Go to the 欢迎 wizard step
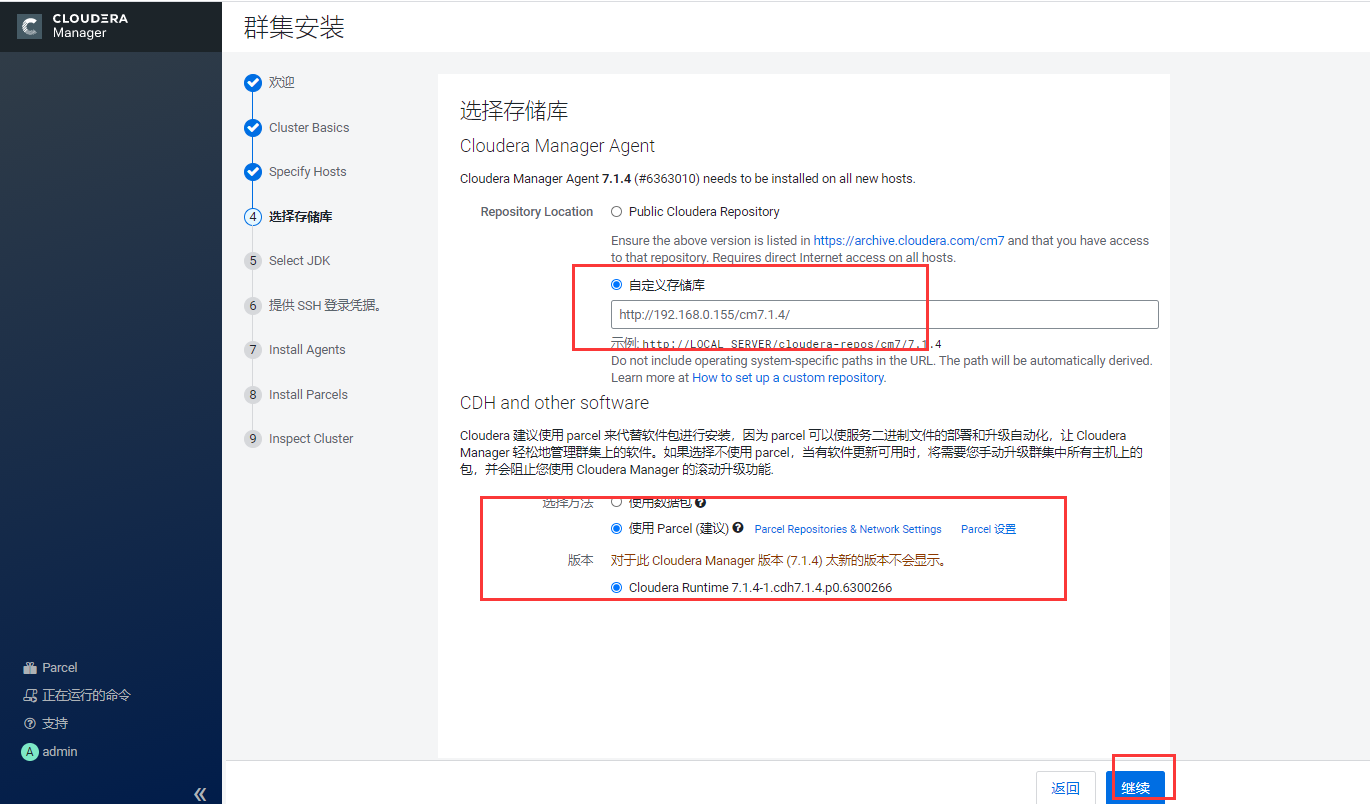The width and height of the screenshot is (1370, 804). [x=282, y=83]
